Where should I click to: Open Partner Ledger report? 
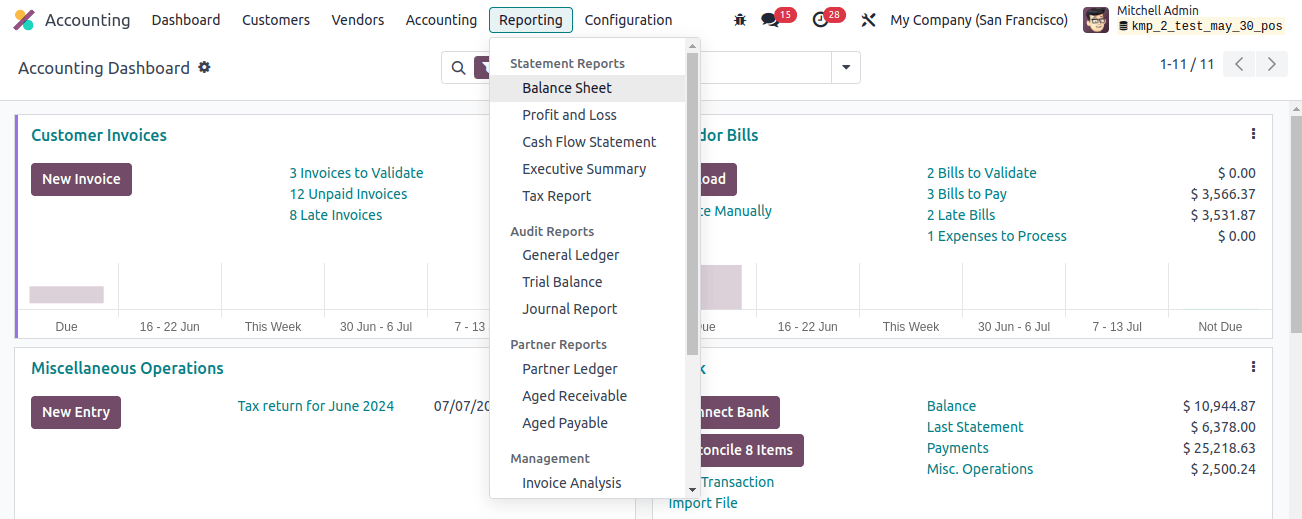[x=588, y=369]
